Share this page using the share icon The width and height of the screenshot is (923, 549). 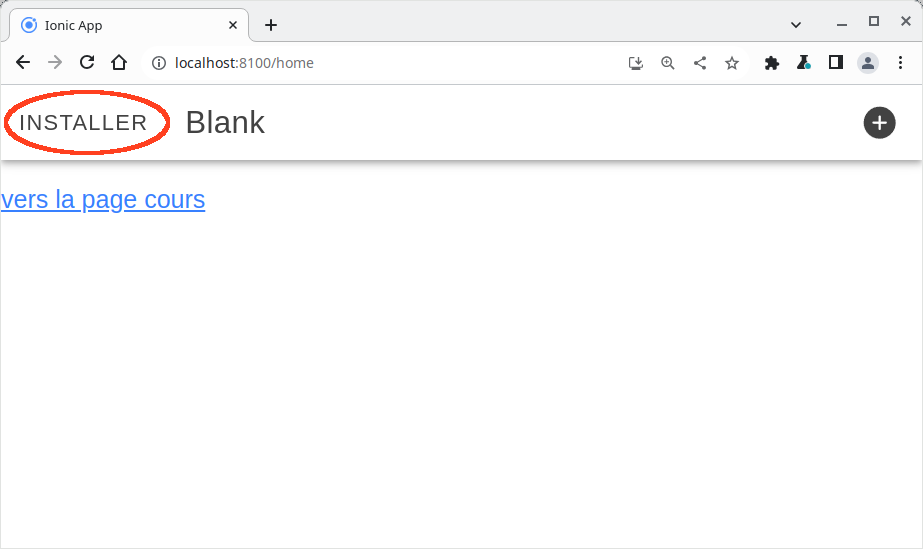pyautogui.click(x=700, y=63)
